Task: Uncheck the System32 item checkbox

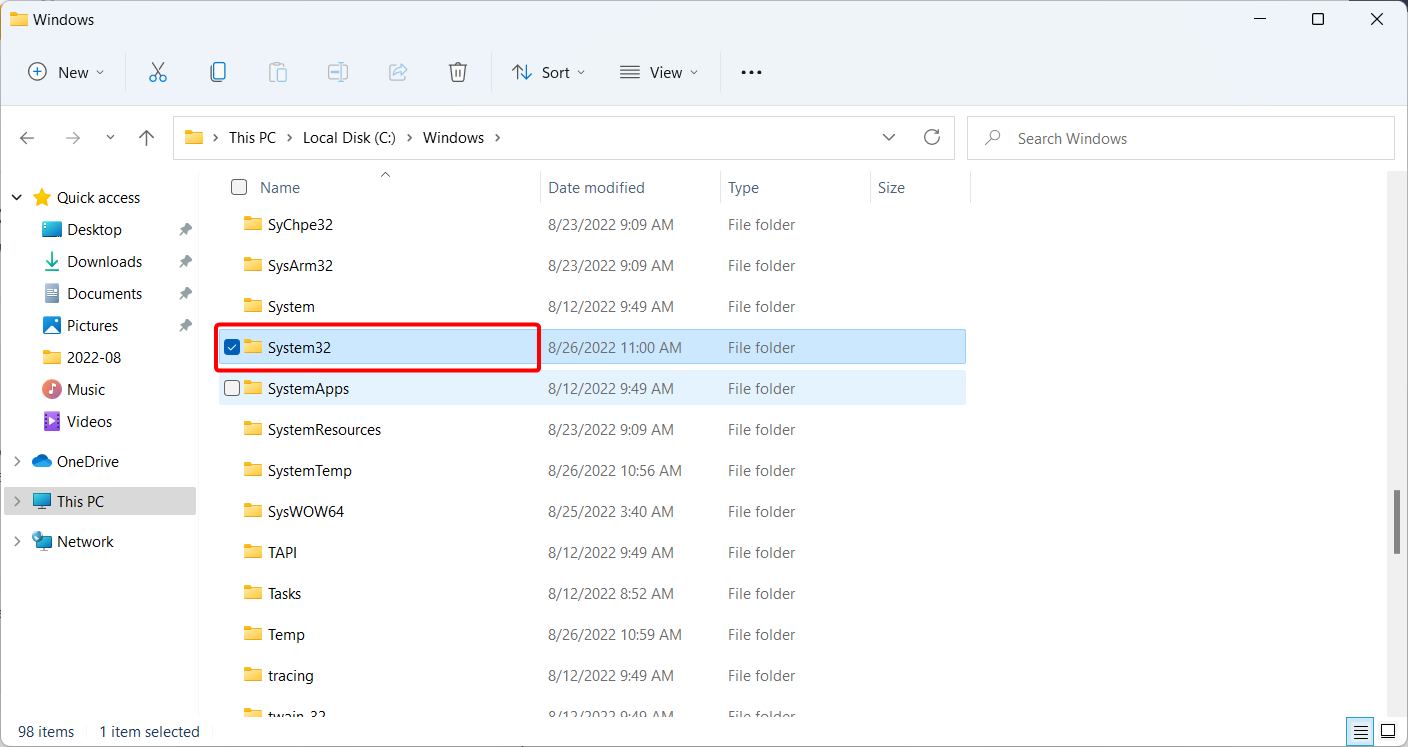Action: [232, 347]
